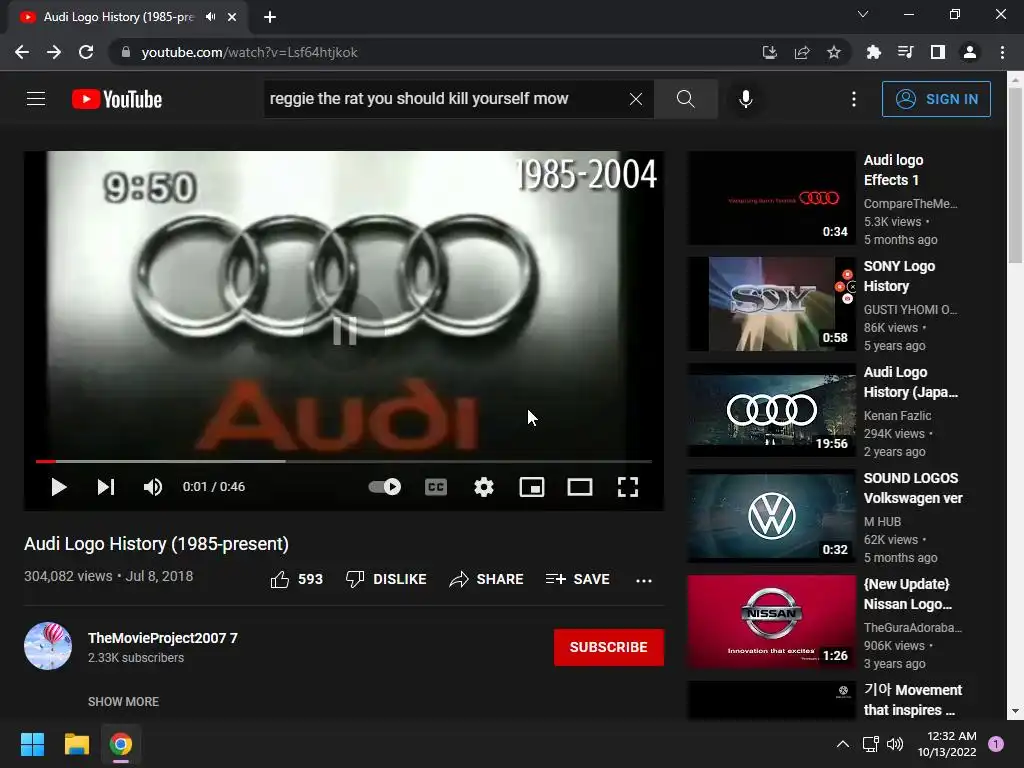
Task: Dislike the video
Action: [386, 579]
